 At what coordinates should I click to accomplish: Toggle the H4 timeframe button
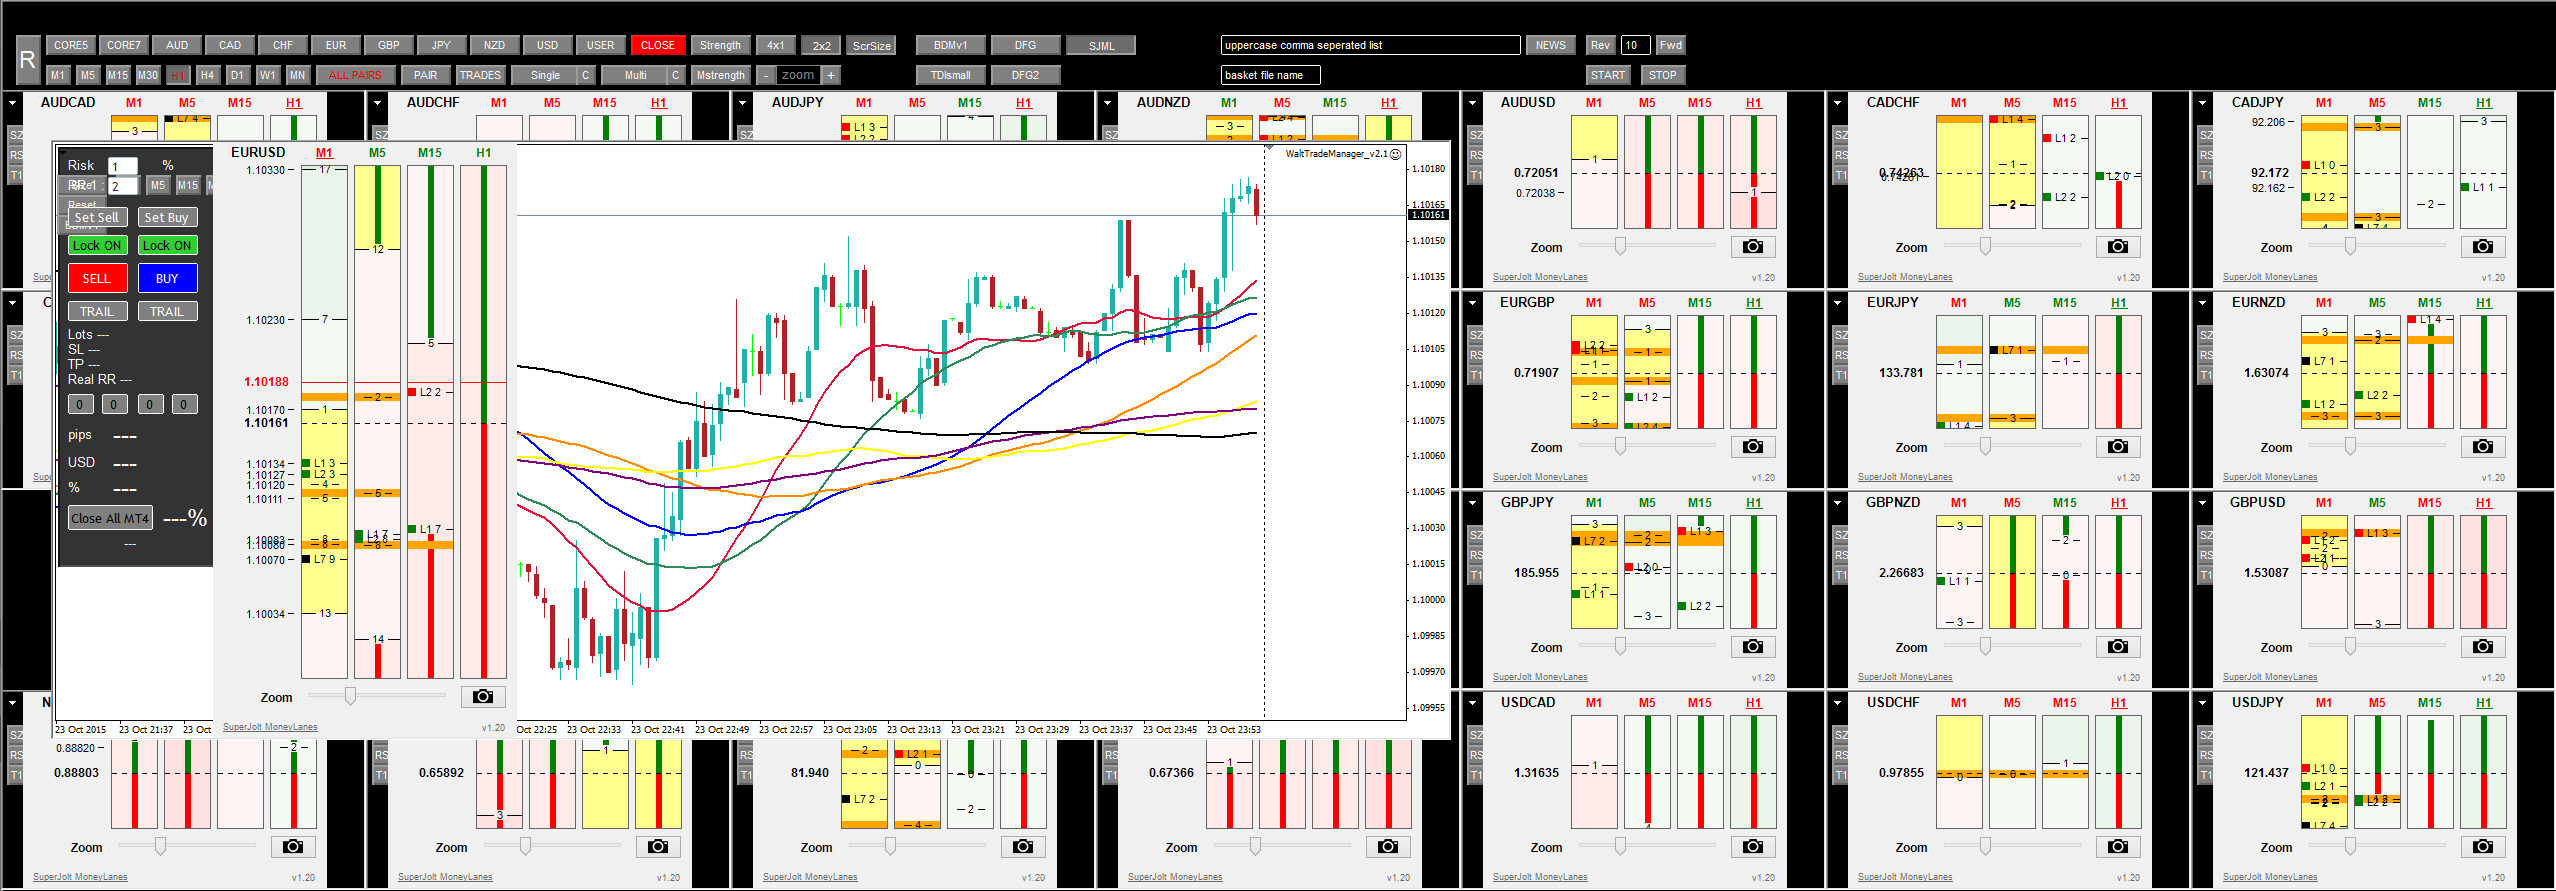tap(207, 75)
